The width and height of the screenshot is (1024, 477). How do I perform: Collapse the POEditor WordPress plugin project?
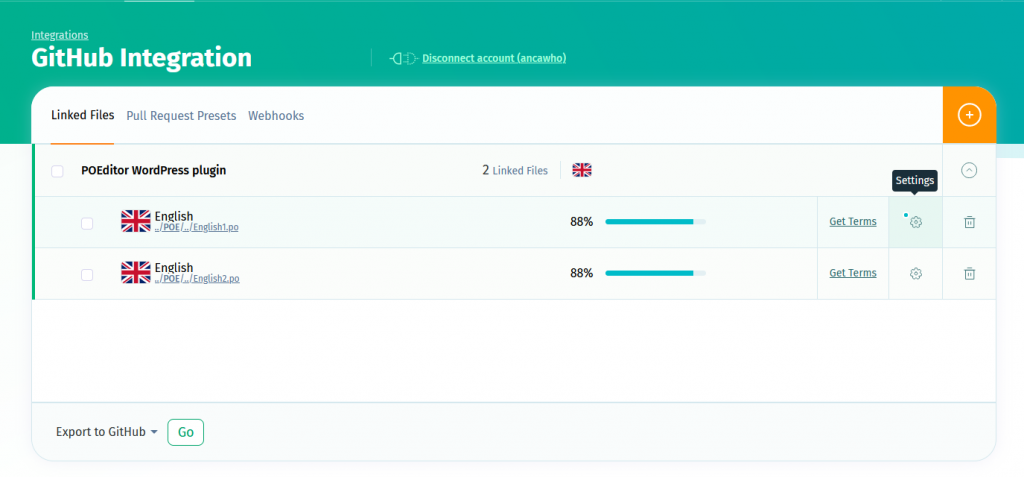pos(969,171)
